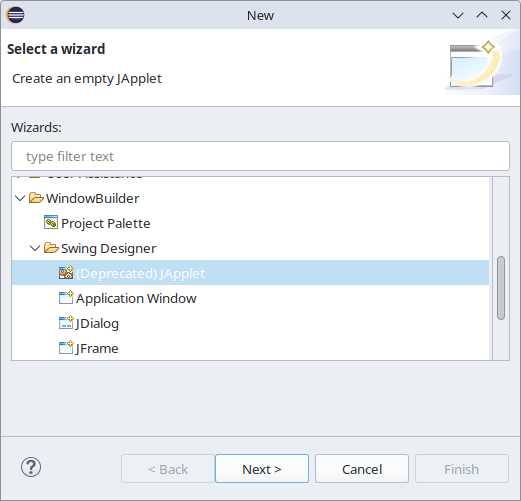Screen dimensions: 521x501
Task: Maximize the New dialog window
Action: tap(482, 15)
